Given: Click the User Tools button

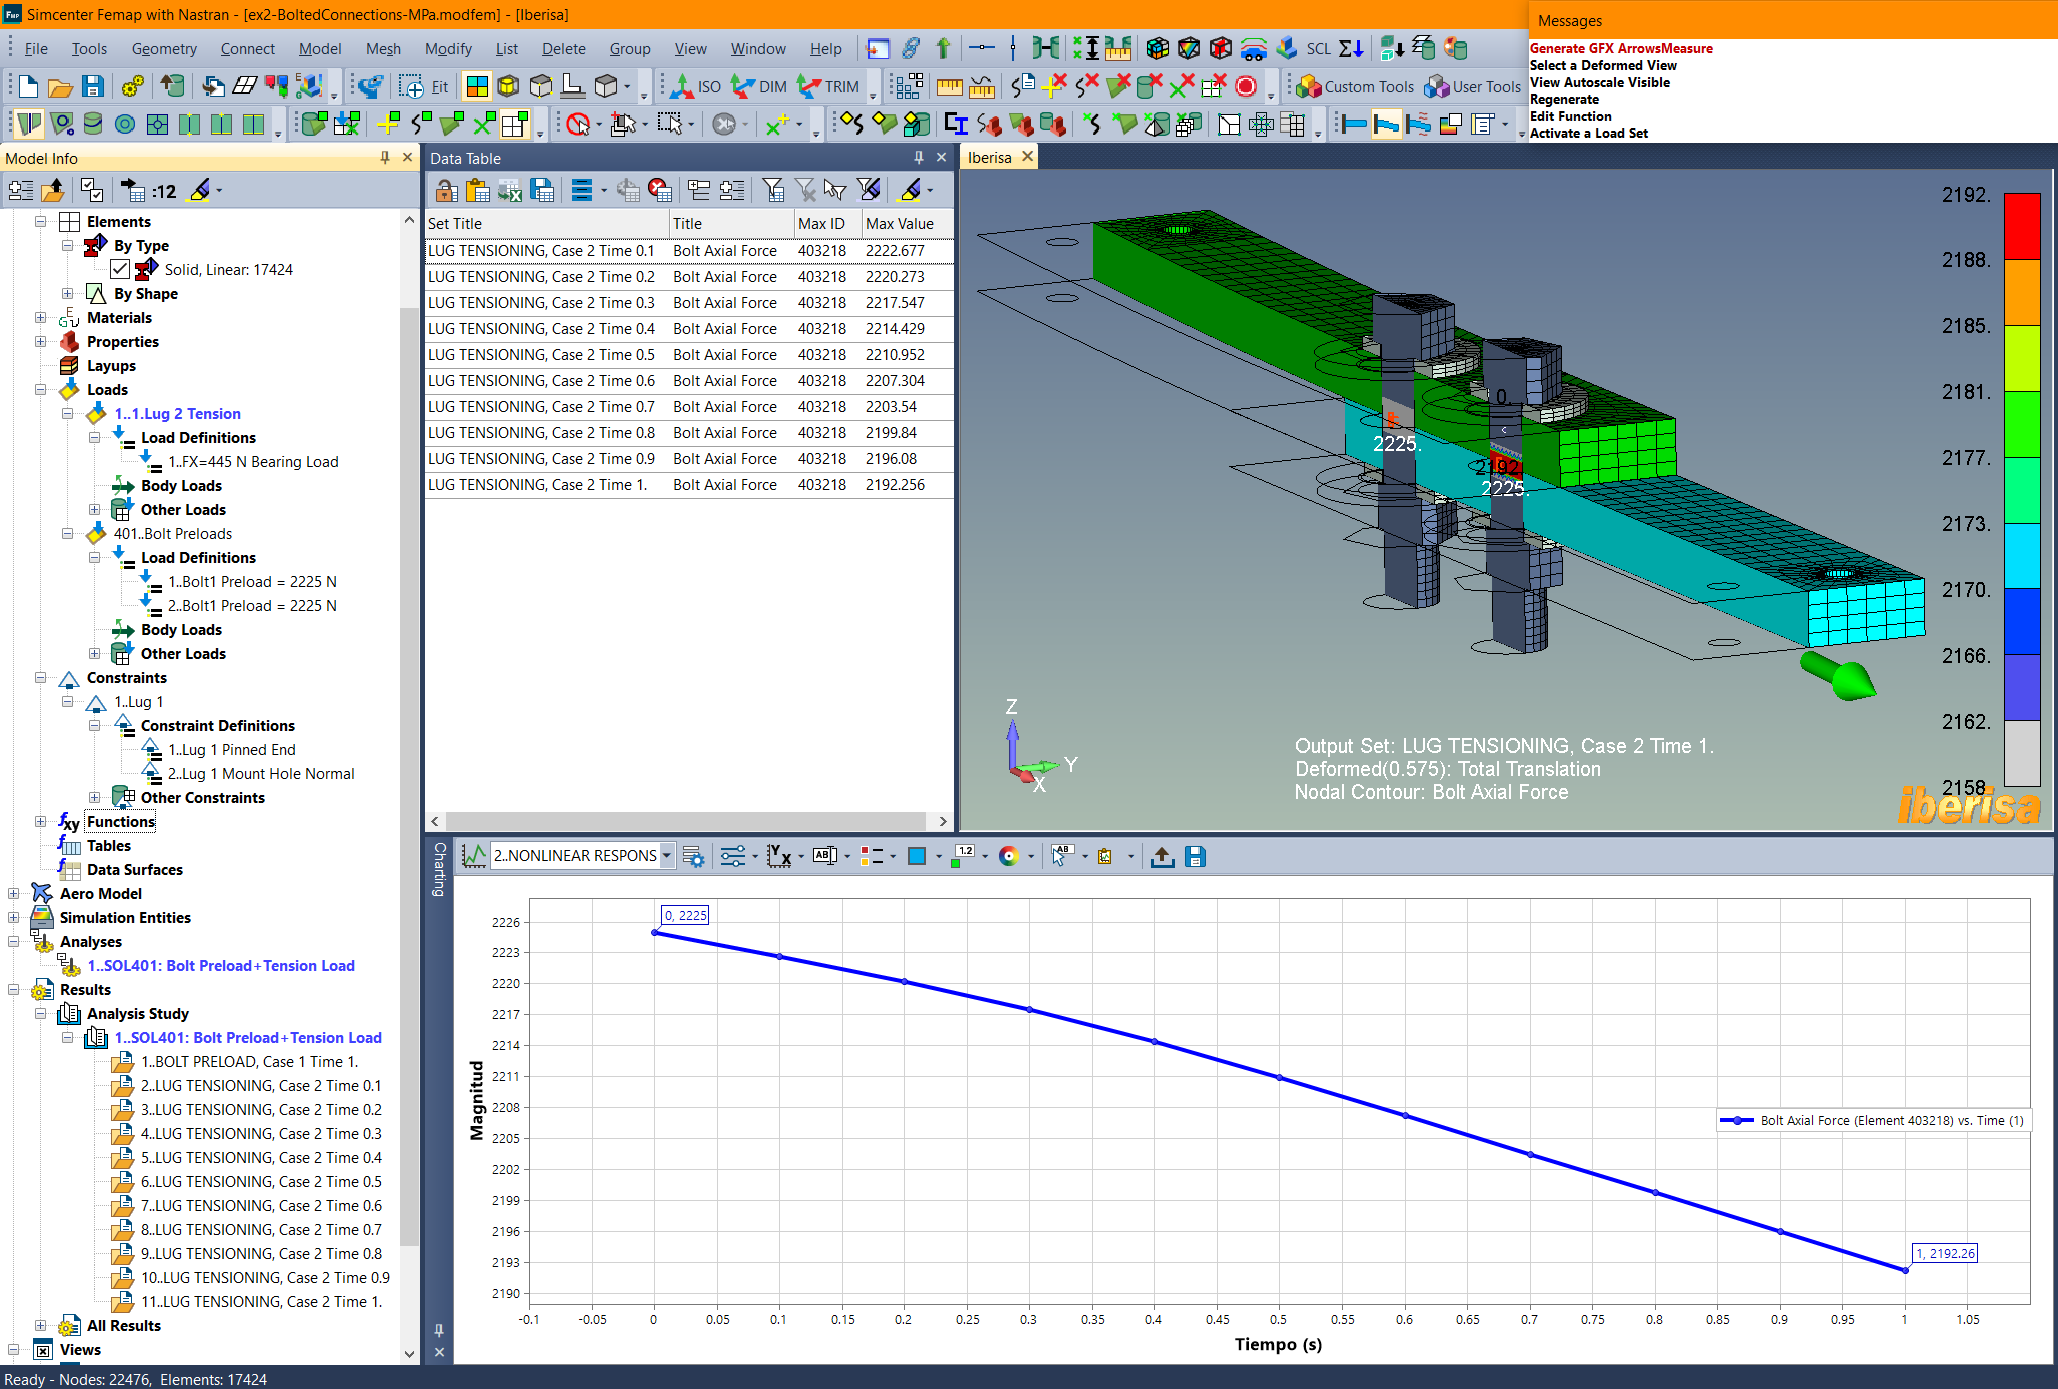Looking at the screenshot, I should point(1473,87).
